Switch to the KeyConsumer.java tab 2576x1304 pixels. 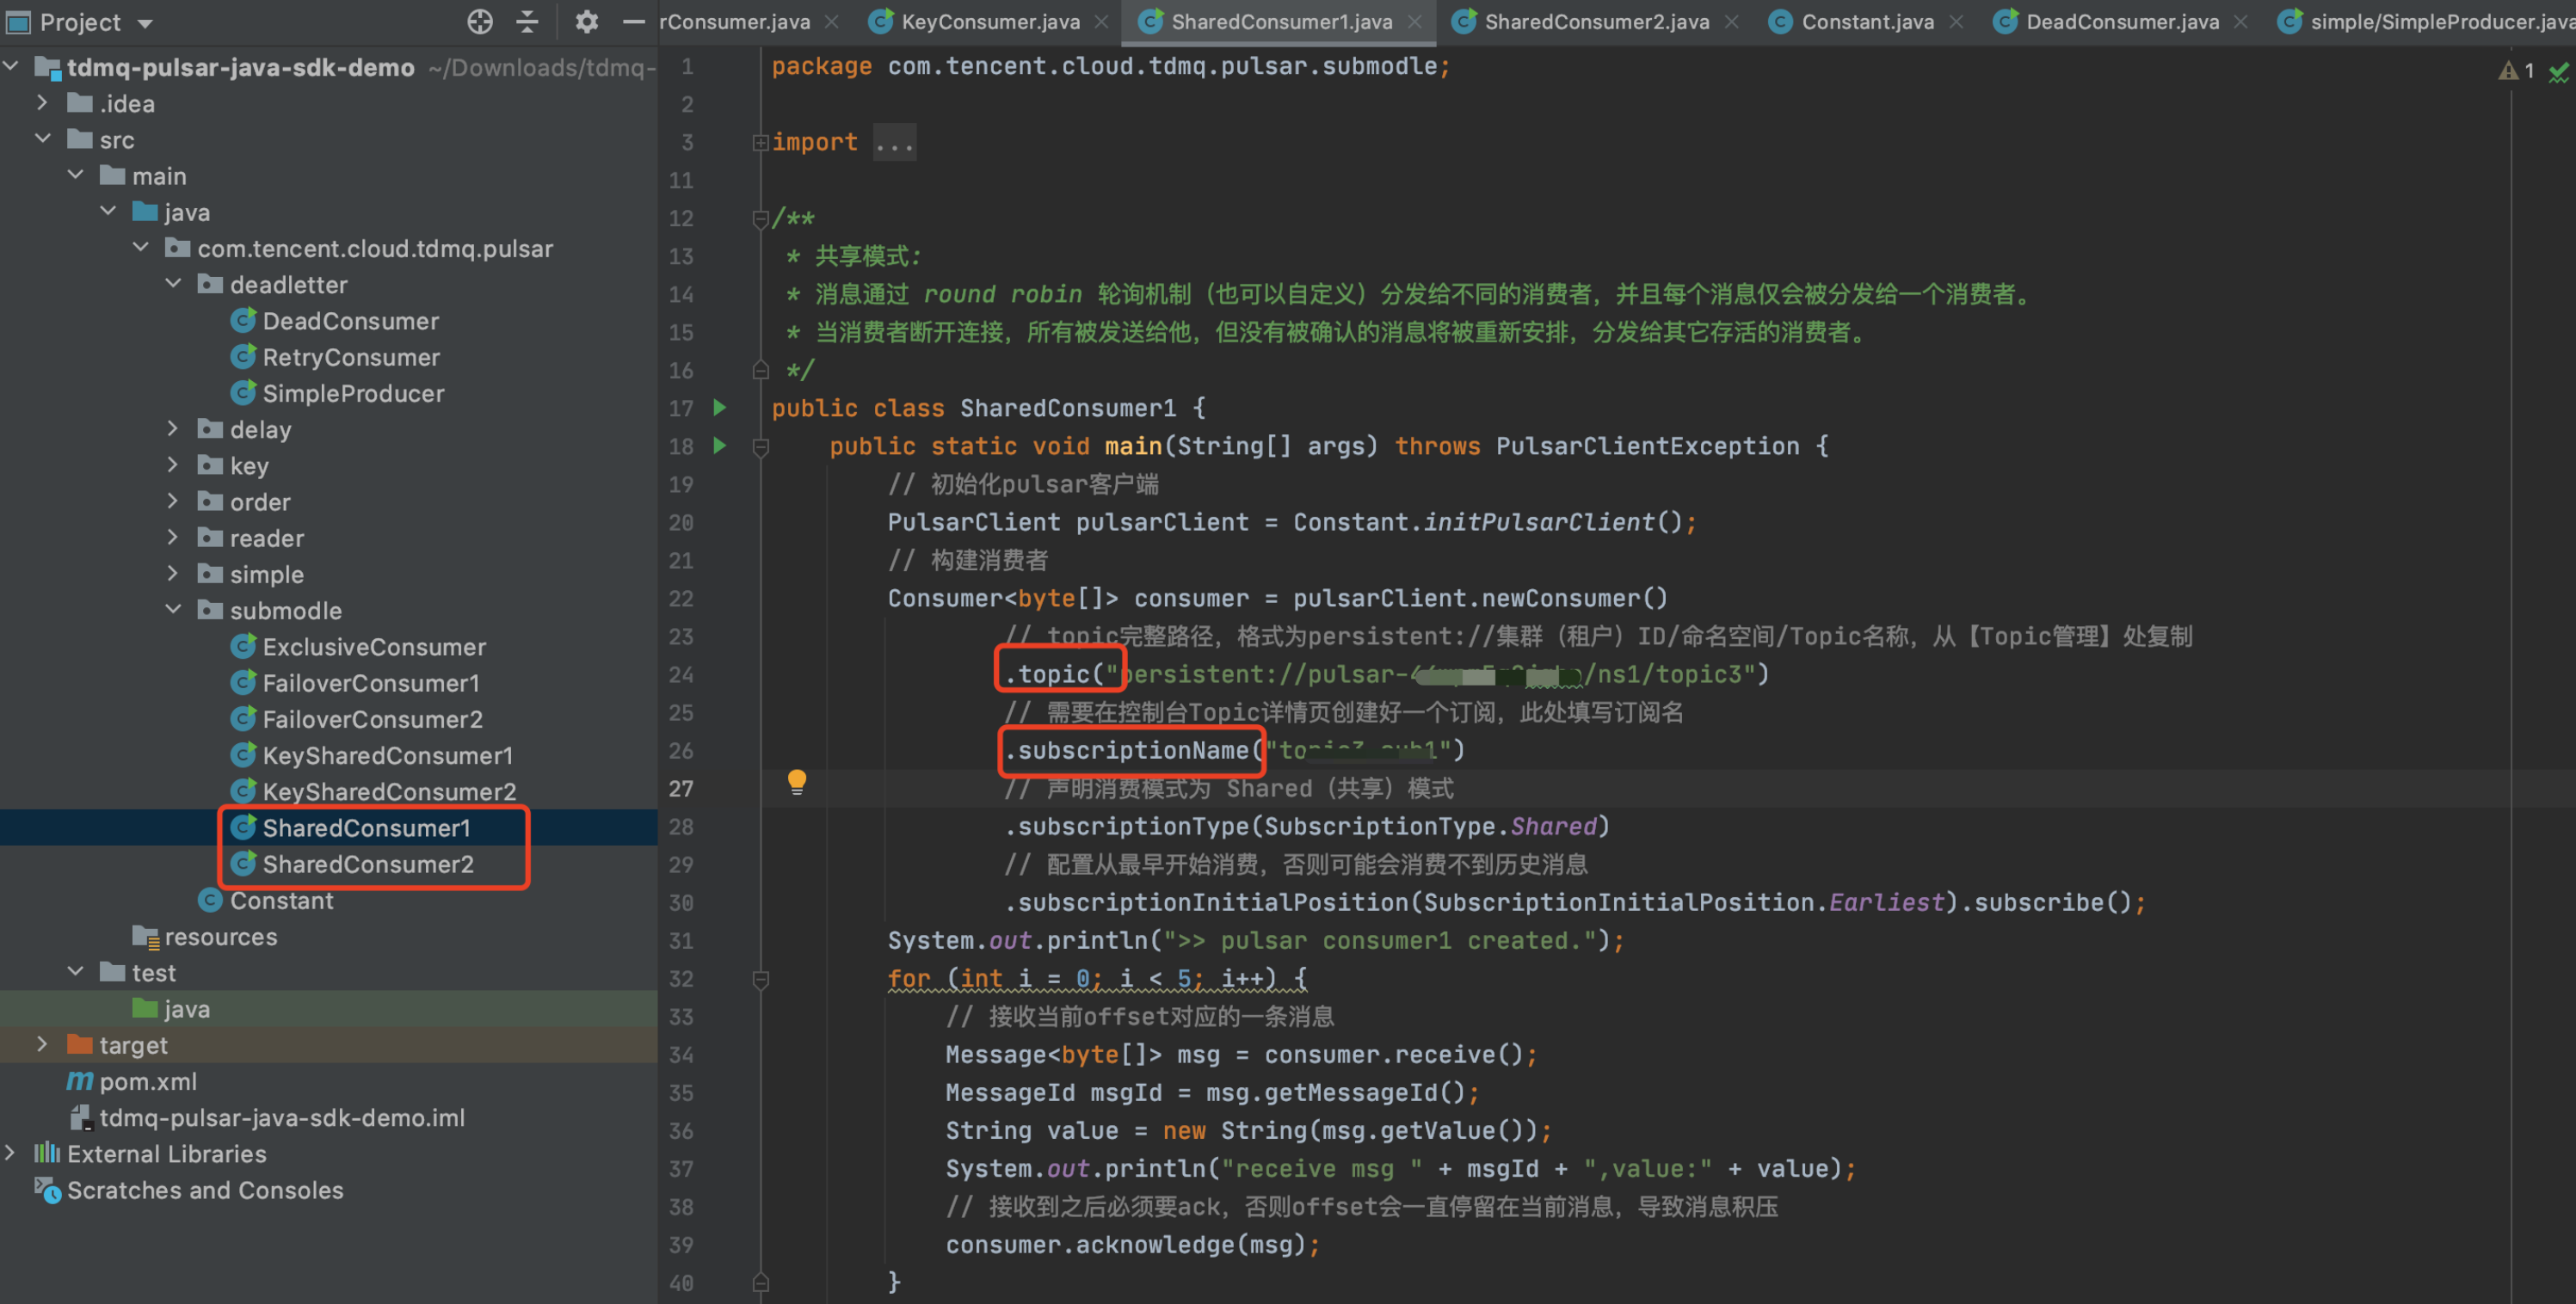pos(990,22)
